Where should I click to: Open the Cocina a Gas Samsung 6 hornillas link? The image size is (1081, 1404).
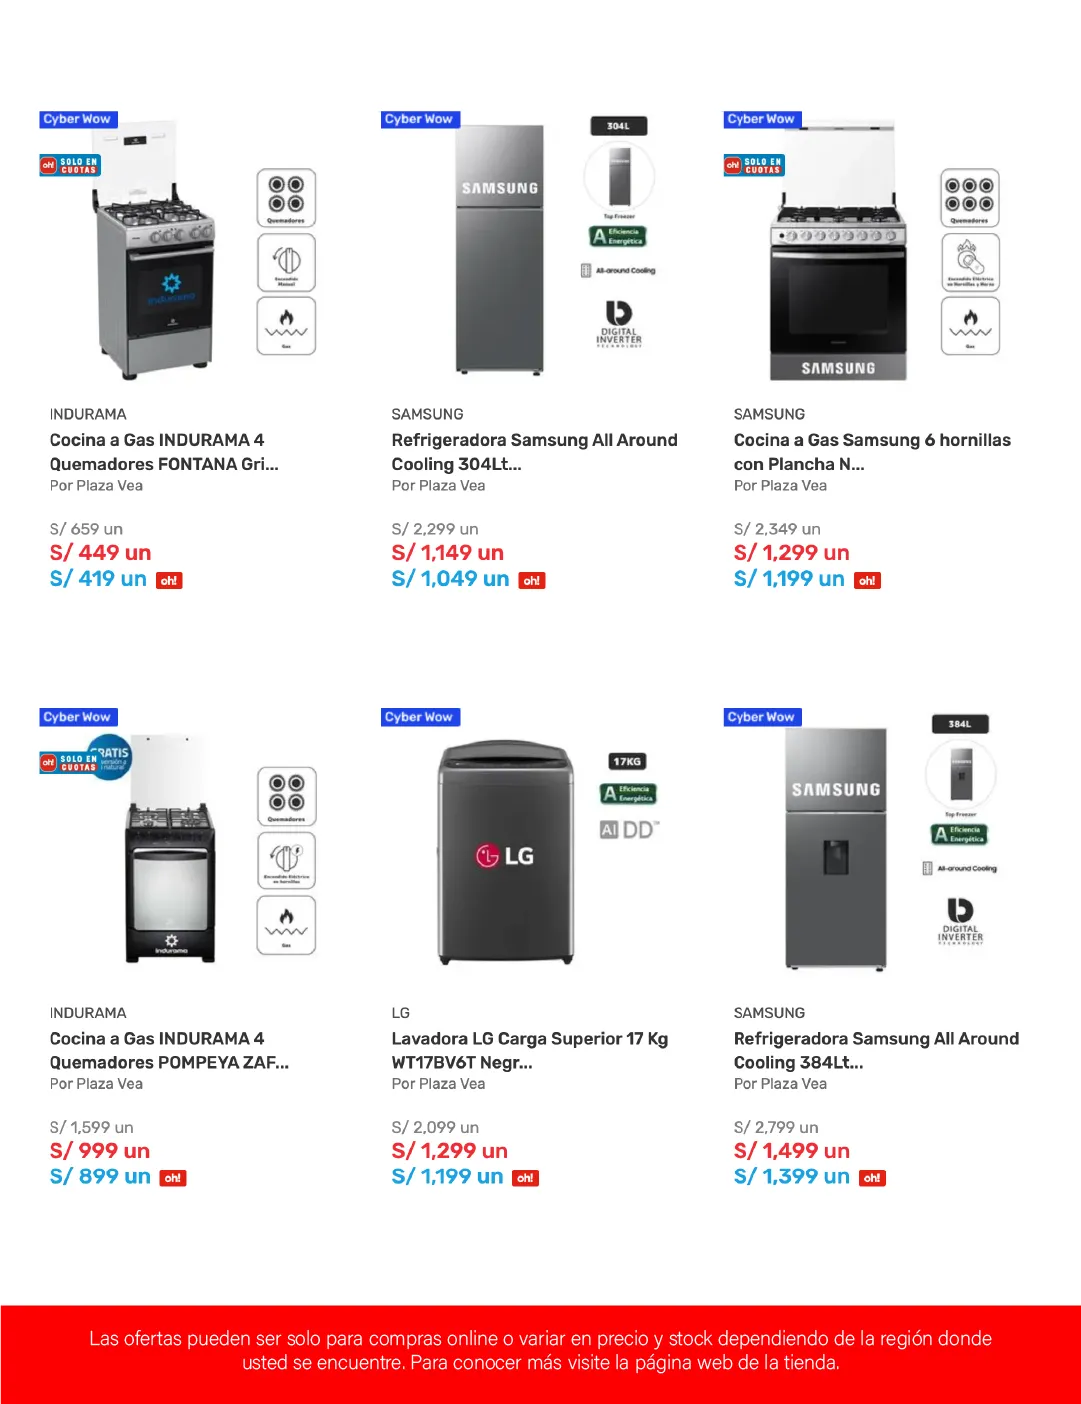[872, 452]
